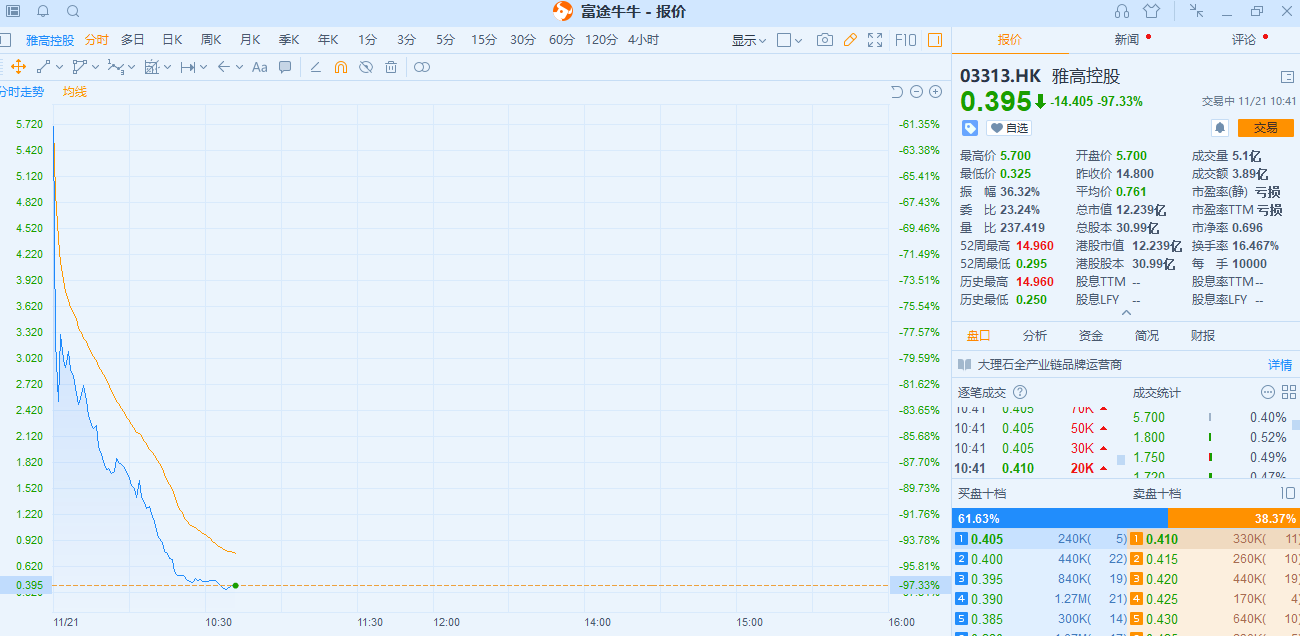The height and width of the screenshot is (636, 1300).
Task: Expand the measurement tool options arrow
Action: 167,67
